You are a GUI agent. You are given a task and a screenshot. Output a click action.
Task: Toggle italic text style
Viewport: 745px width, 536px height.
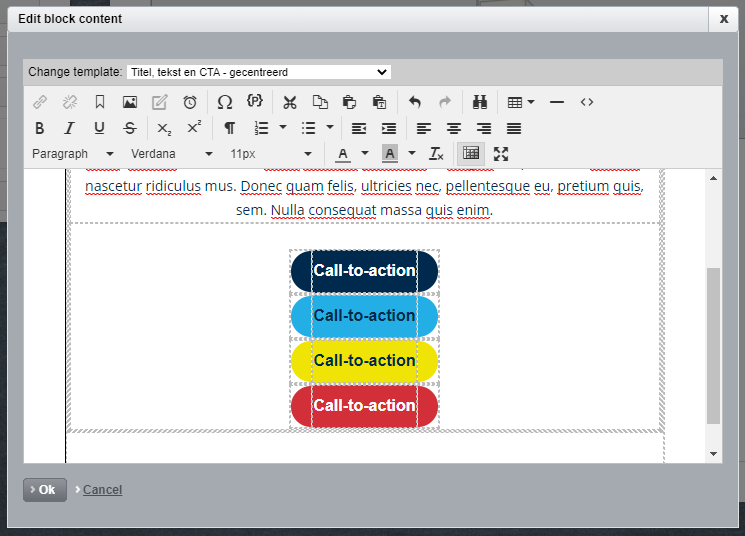[69, 128]
